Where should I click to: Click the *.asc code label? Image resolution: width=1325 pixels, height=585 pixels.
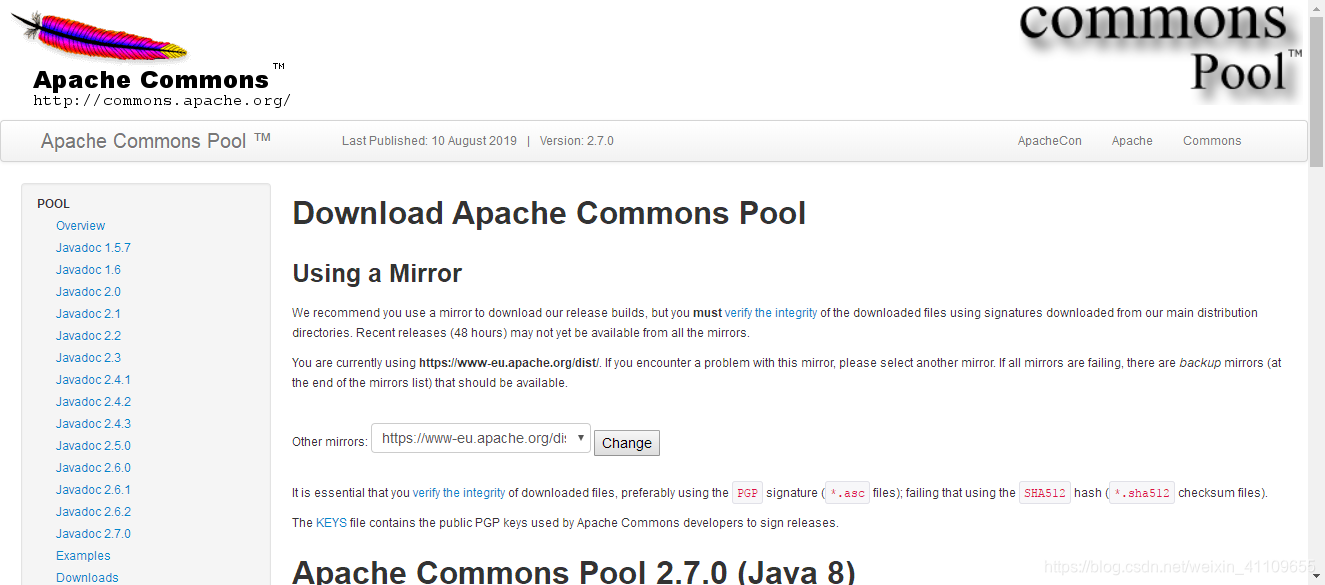[847, 493]
